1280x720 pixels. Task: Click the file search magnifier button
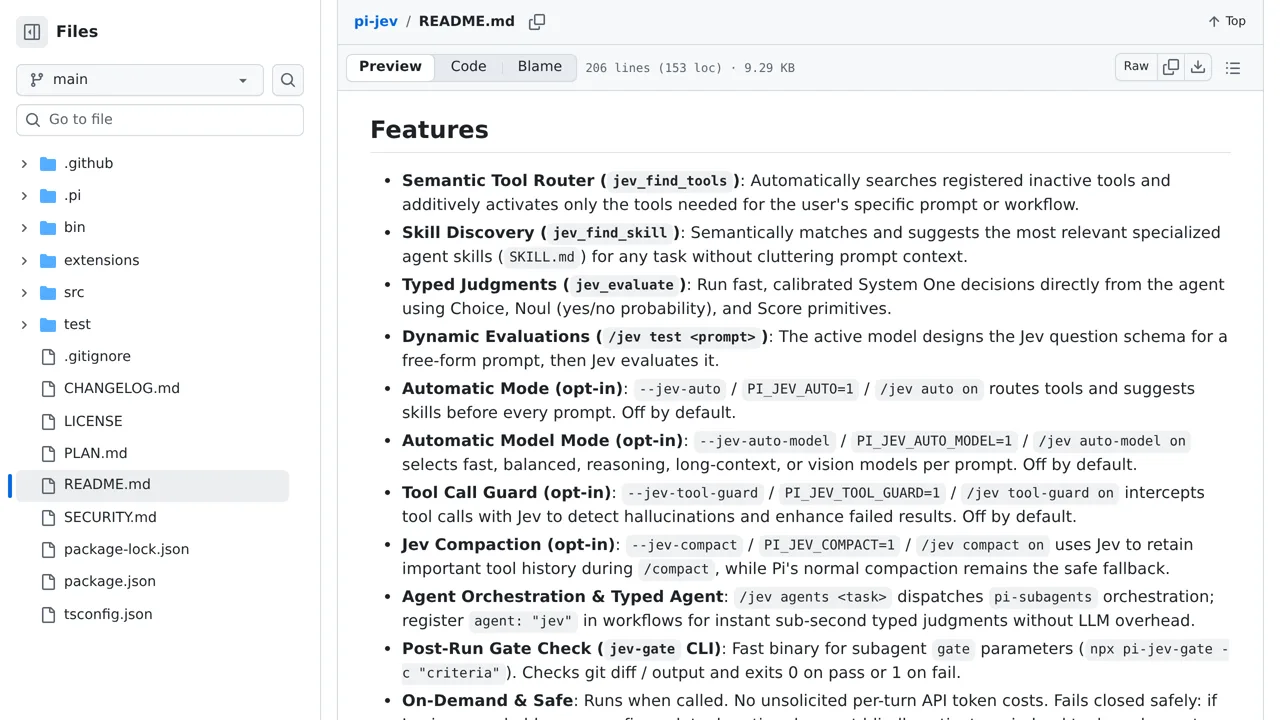click(x=288, y=80)
